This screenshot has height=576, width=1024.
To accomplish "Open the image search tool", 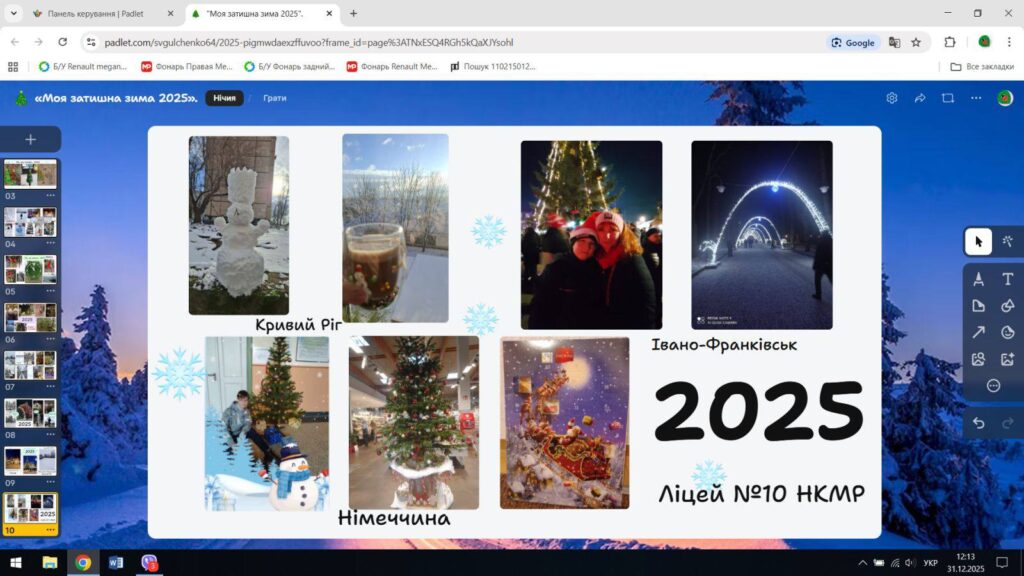I will click(x=978, y=359).
